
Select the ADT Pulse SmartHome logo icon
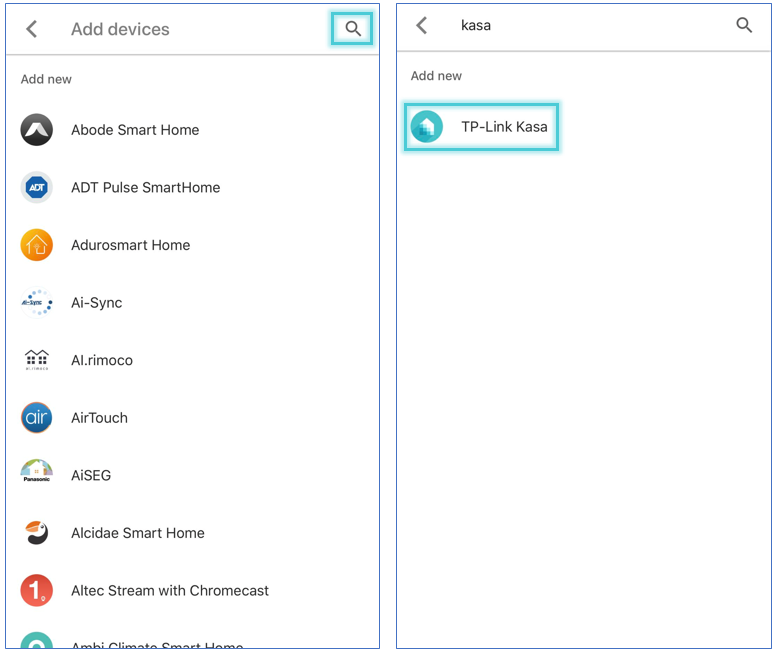pyautogui.click(x=37, y=188)
